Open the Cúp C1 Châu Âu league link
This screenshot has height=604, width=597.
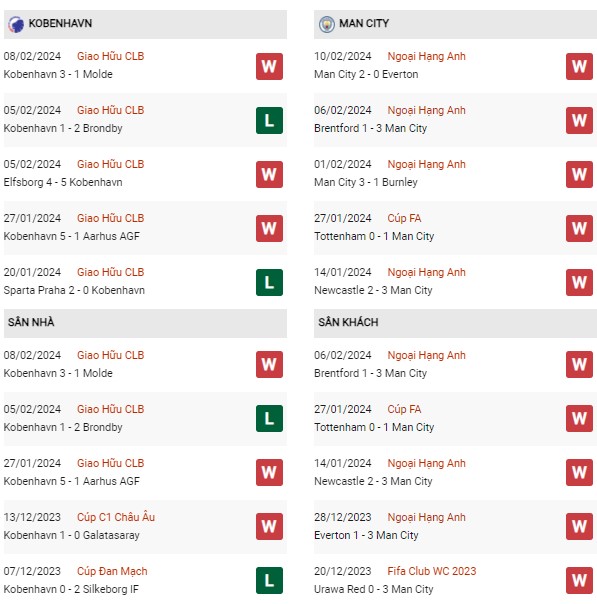click(116, 517)
